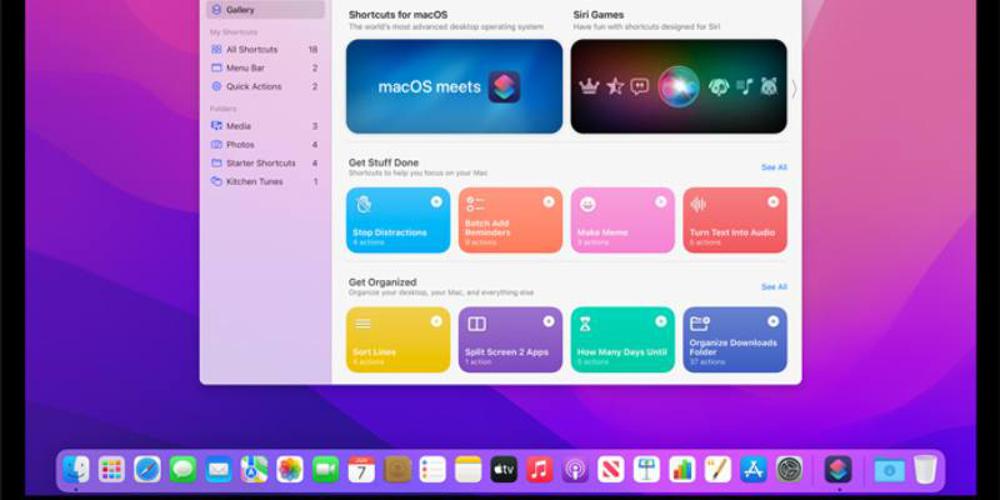Click the 'Get Organized' section title

pyautogui.click(x=382, y=282)
